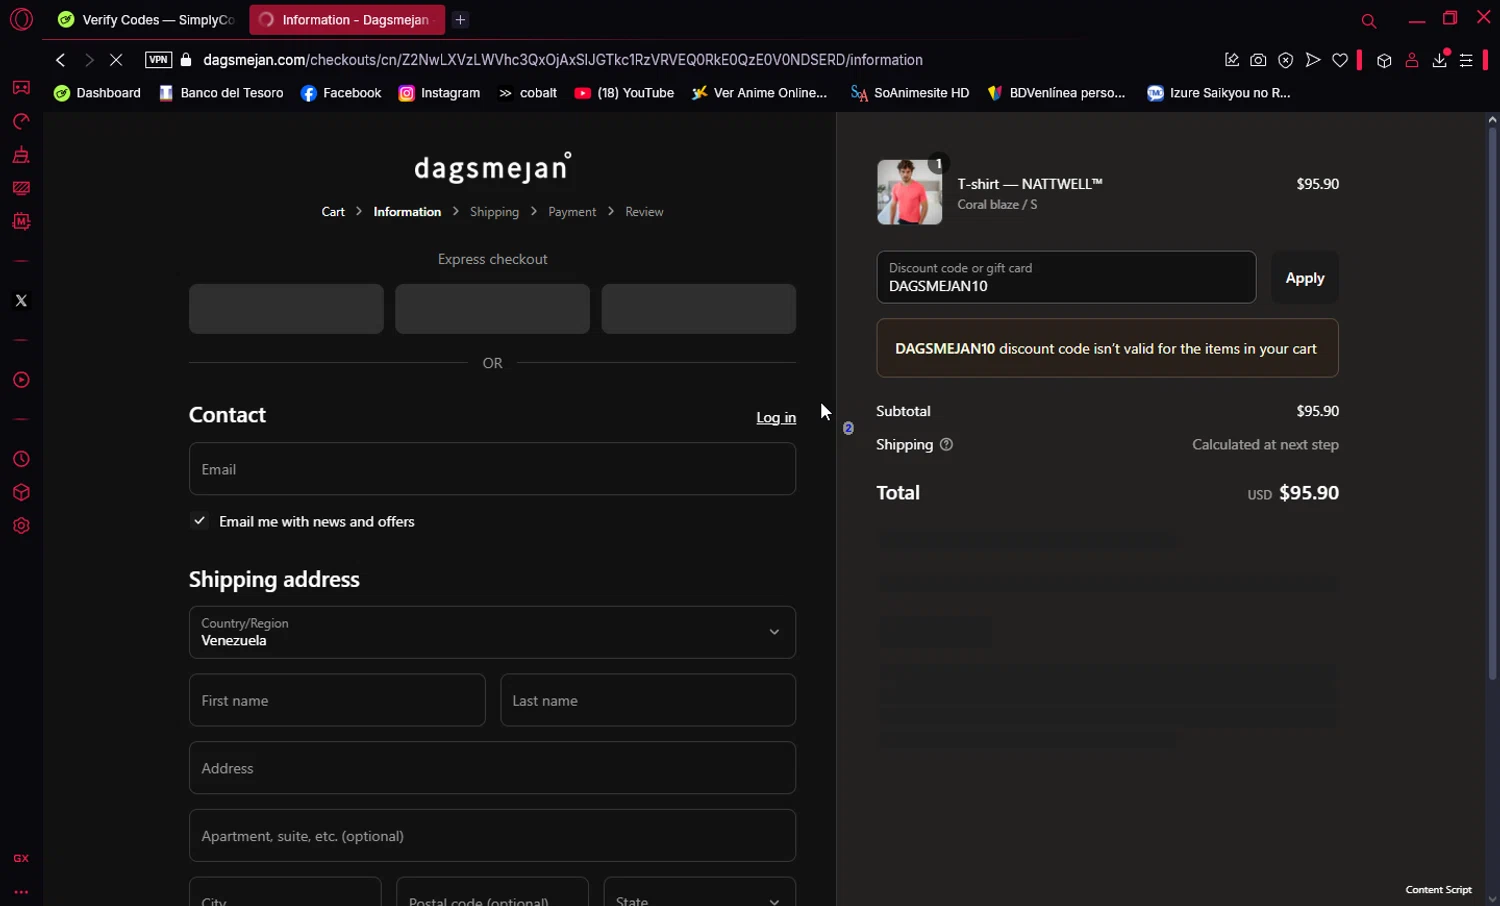
Task: Expand the Country/Region Venezuela dropdown
Action: coord(492,632)
